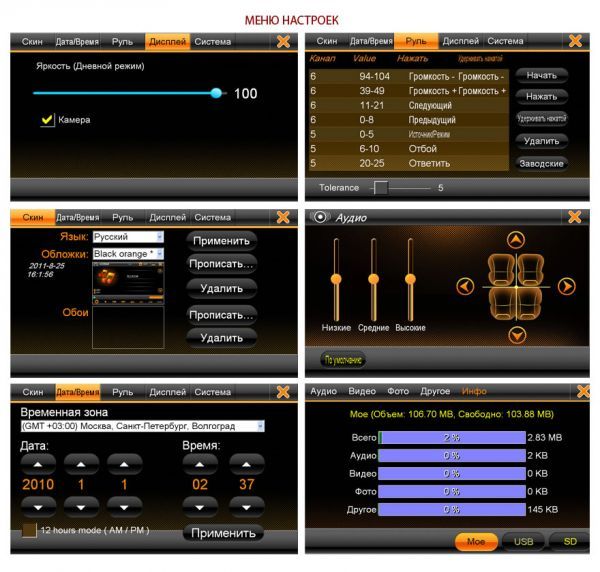Viewport: 600px width, 572px height.
Task: Select the Скин tab in language panel
Action: (x=33, y=217)
